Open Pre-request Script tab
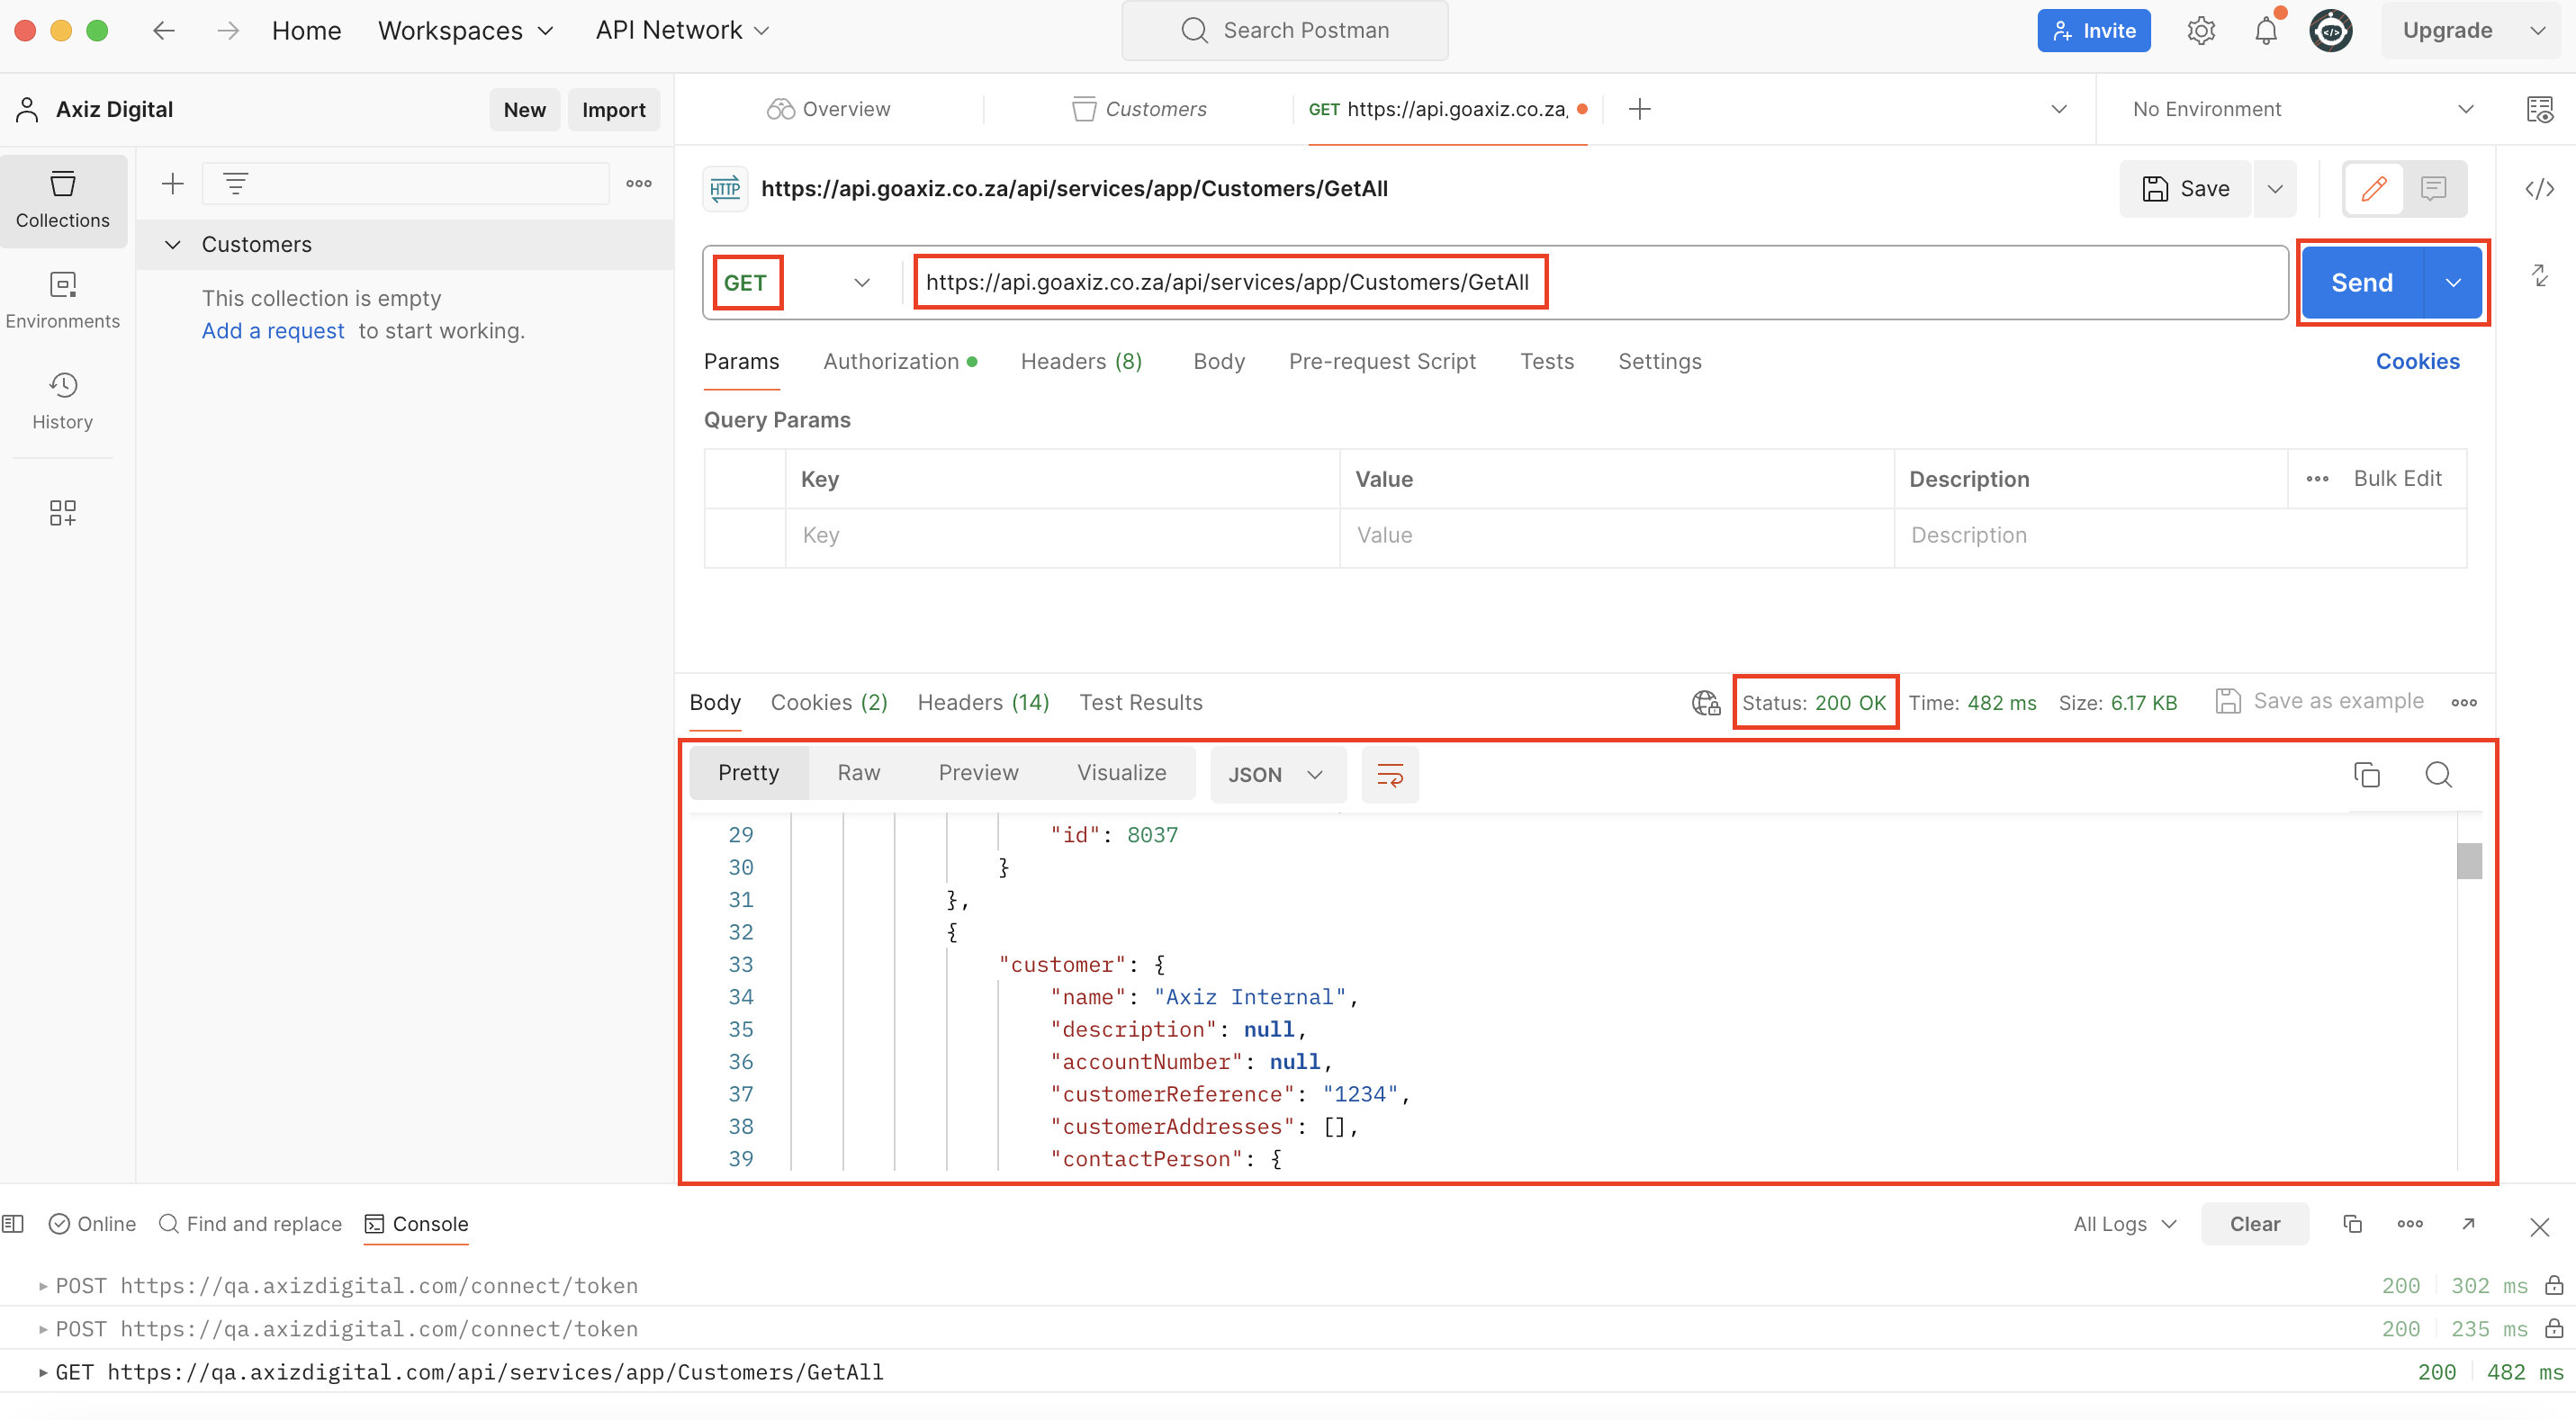Screen dimensions: 2576x1420 [x=1382, y=362]
